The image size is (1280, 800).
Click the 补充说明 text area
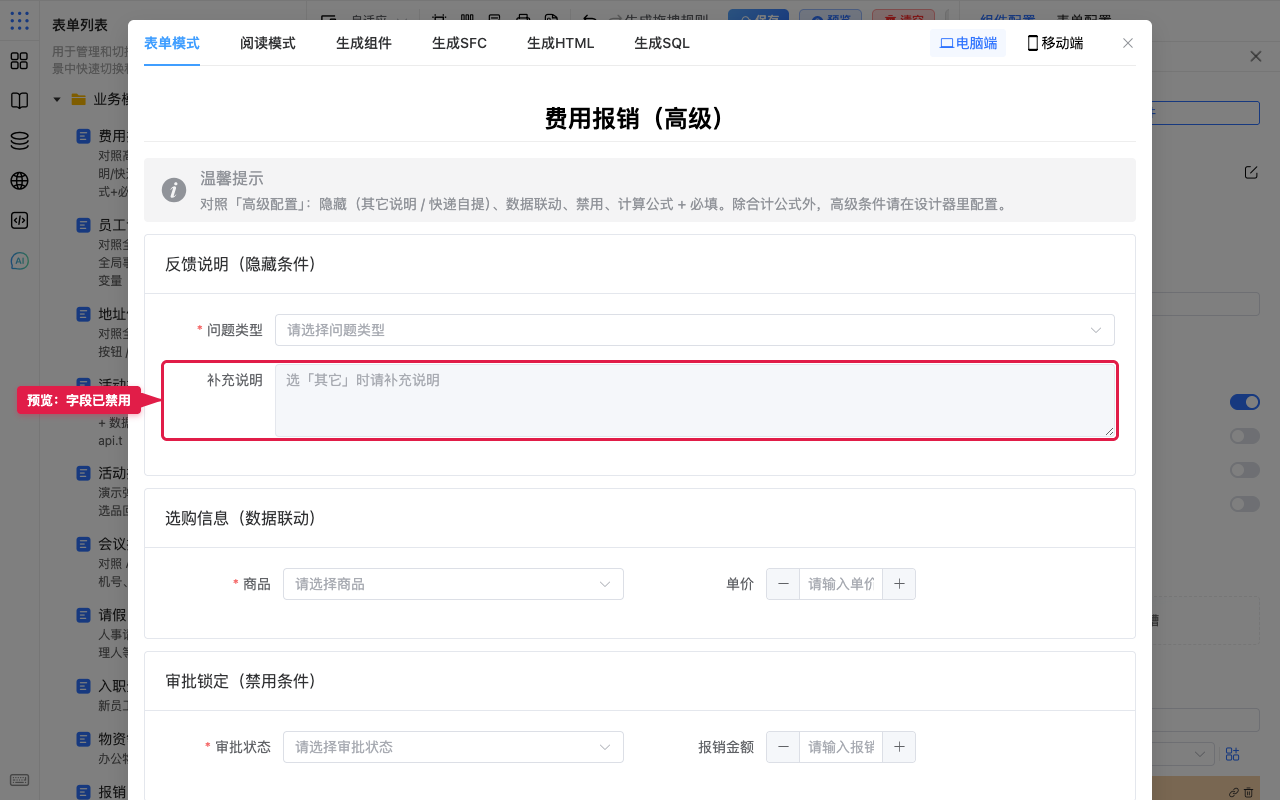[695, 400]
